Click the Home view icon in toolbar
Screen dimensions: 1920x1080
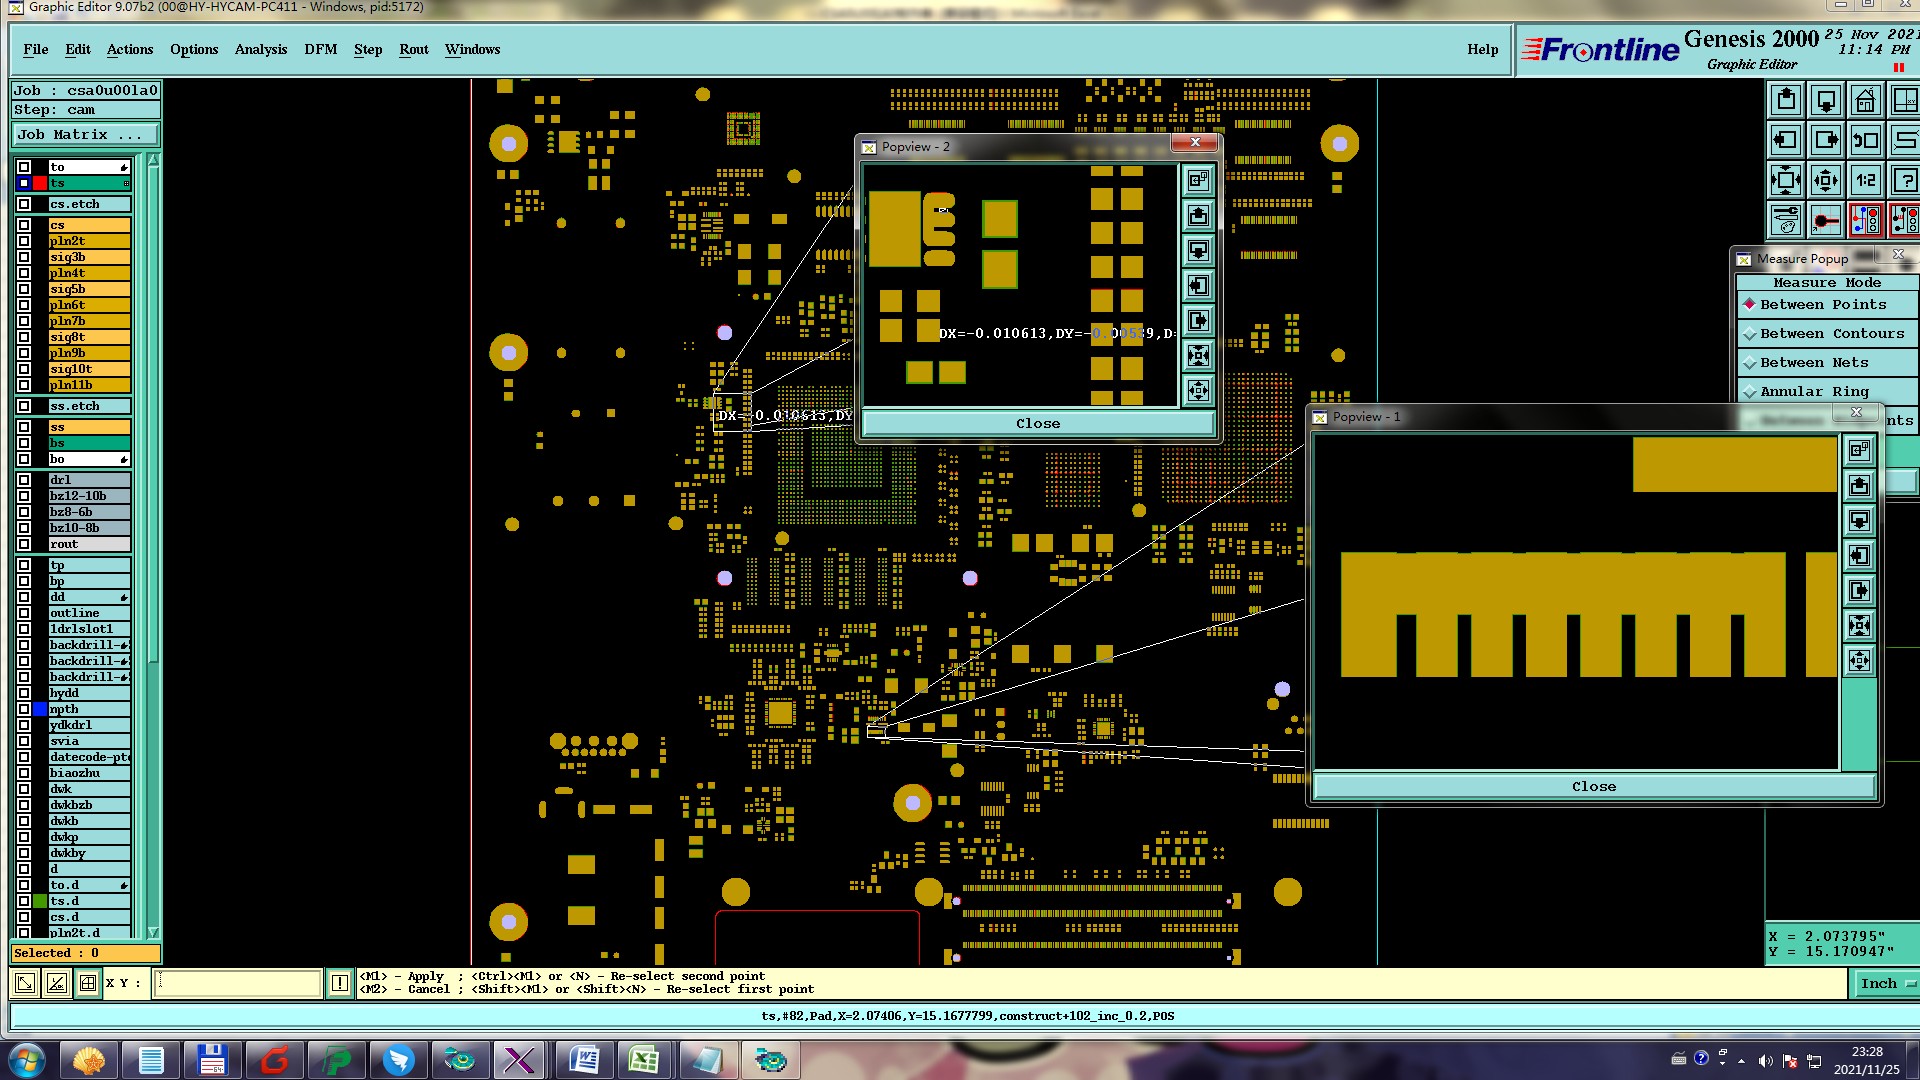click(x=1865, y=101)
